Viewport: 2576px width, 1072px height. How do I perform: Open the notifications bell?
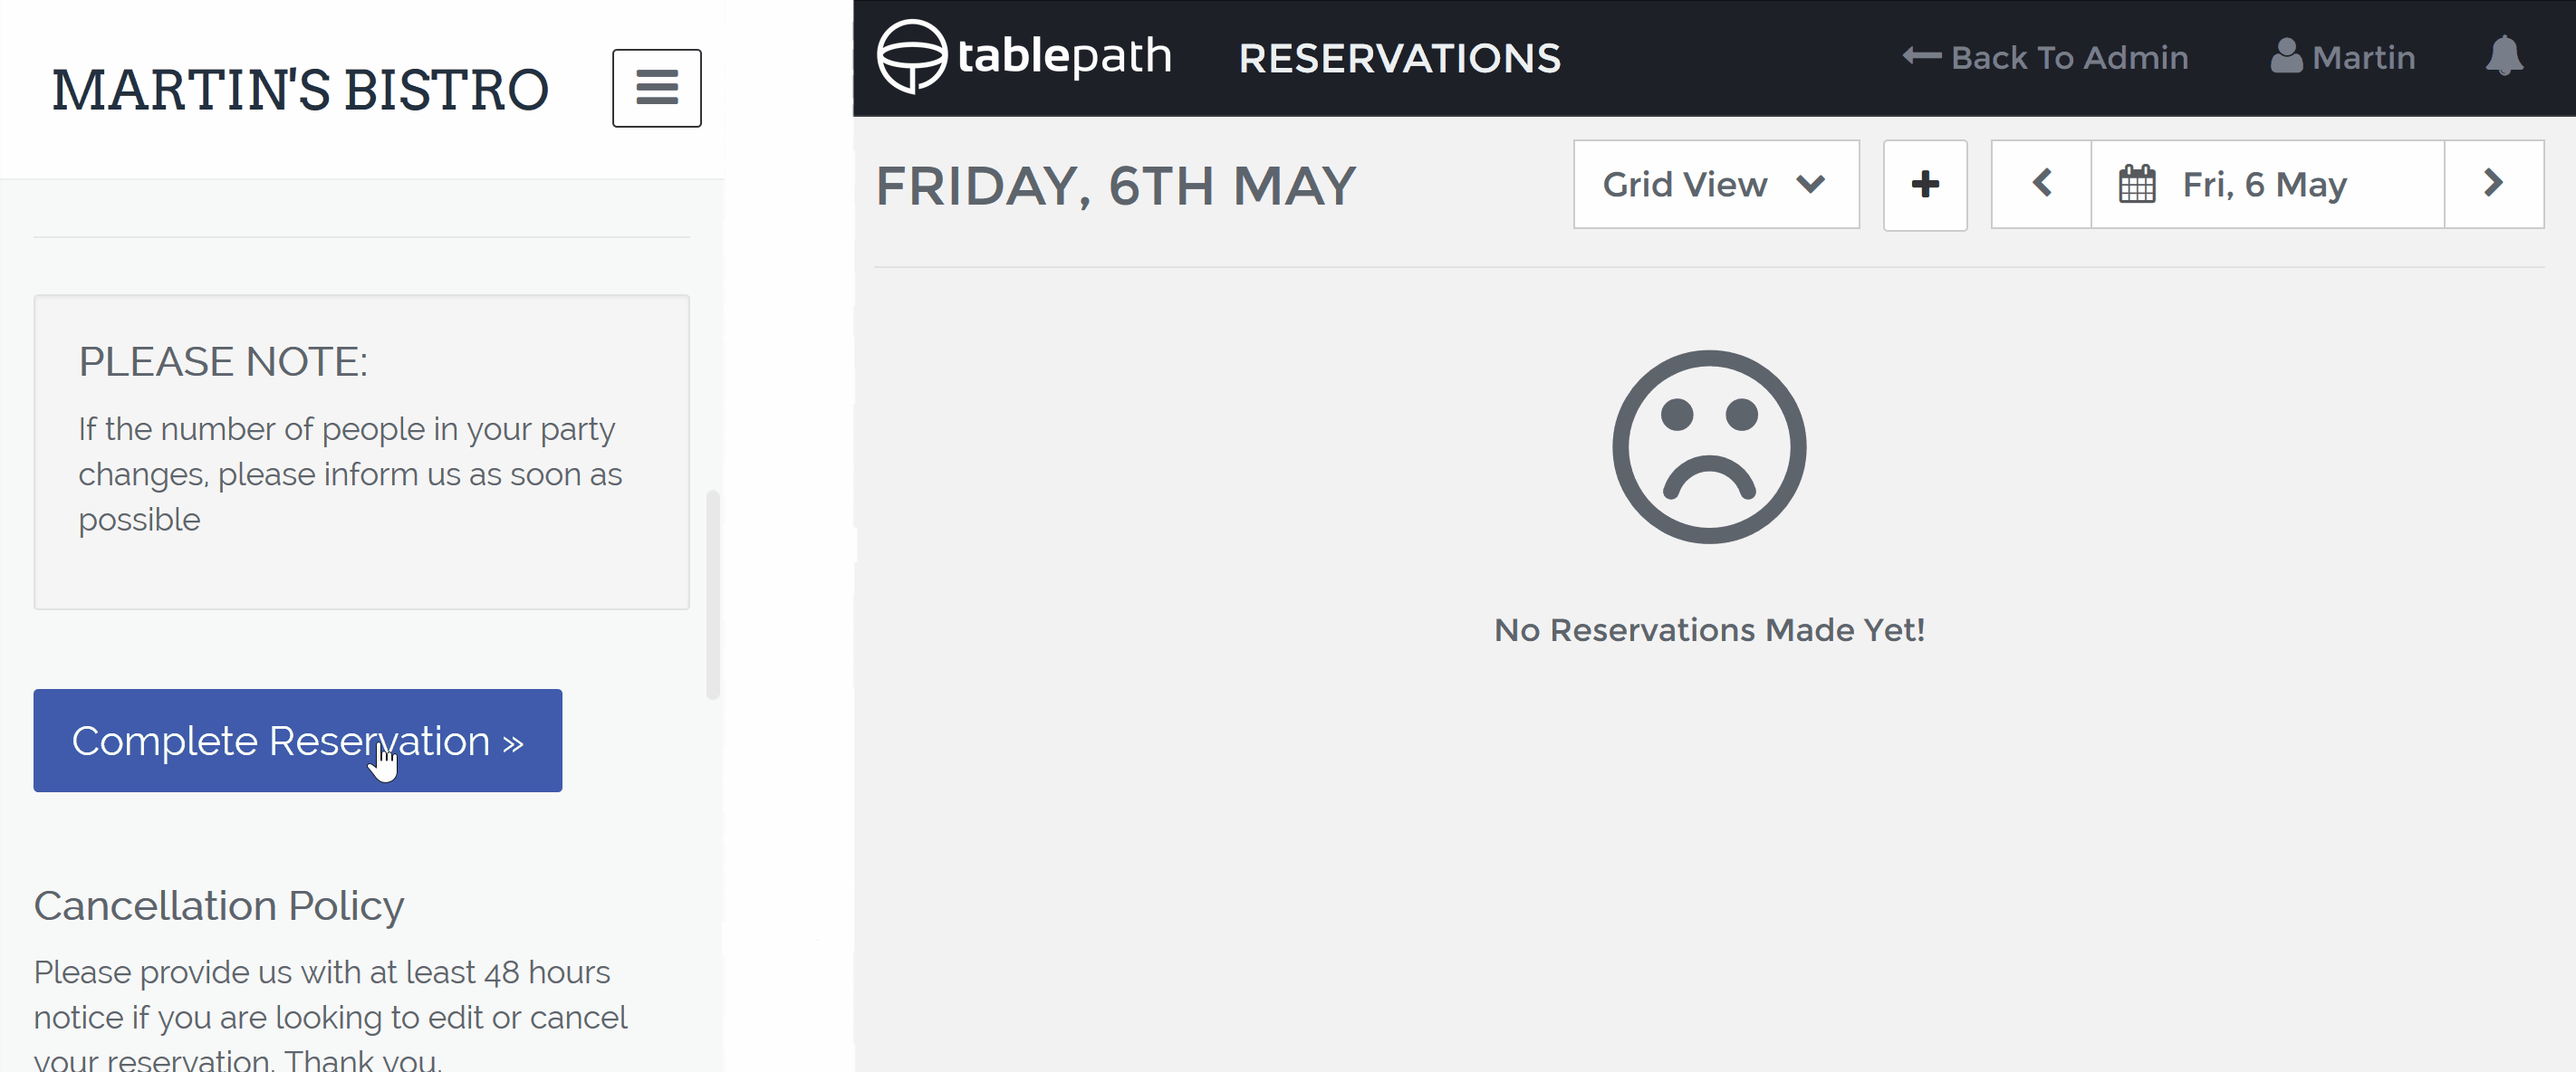coord(2504,56)
